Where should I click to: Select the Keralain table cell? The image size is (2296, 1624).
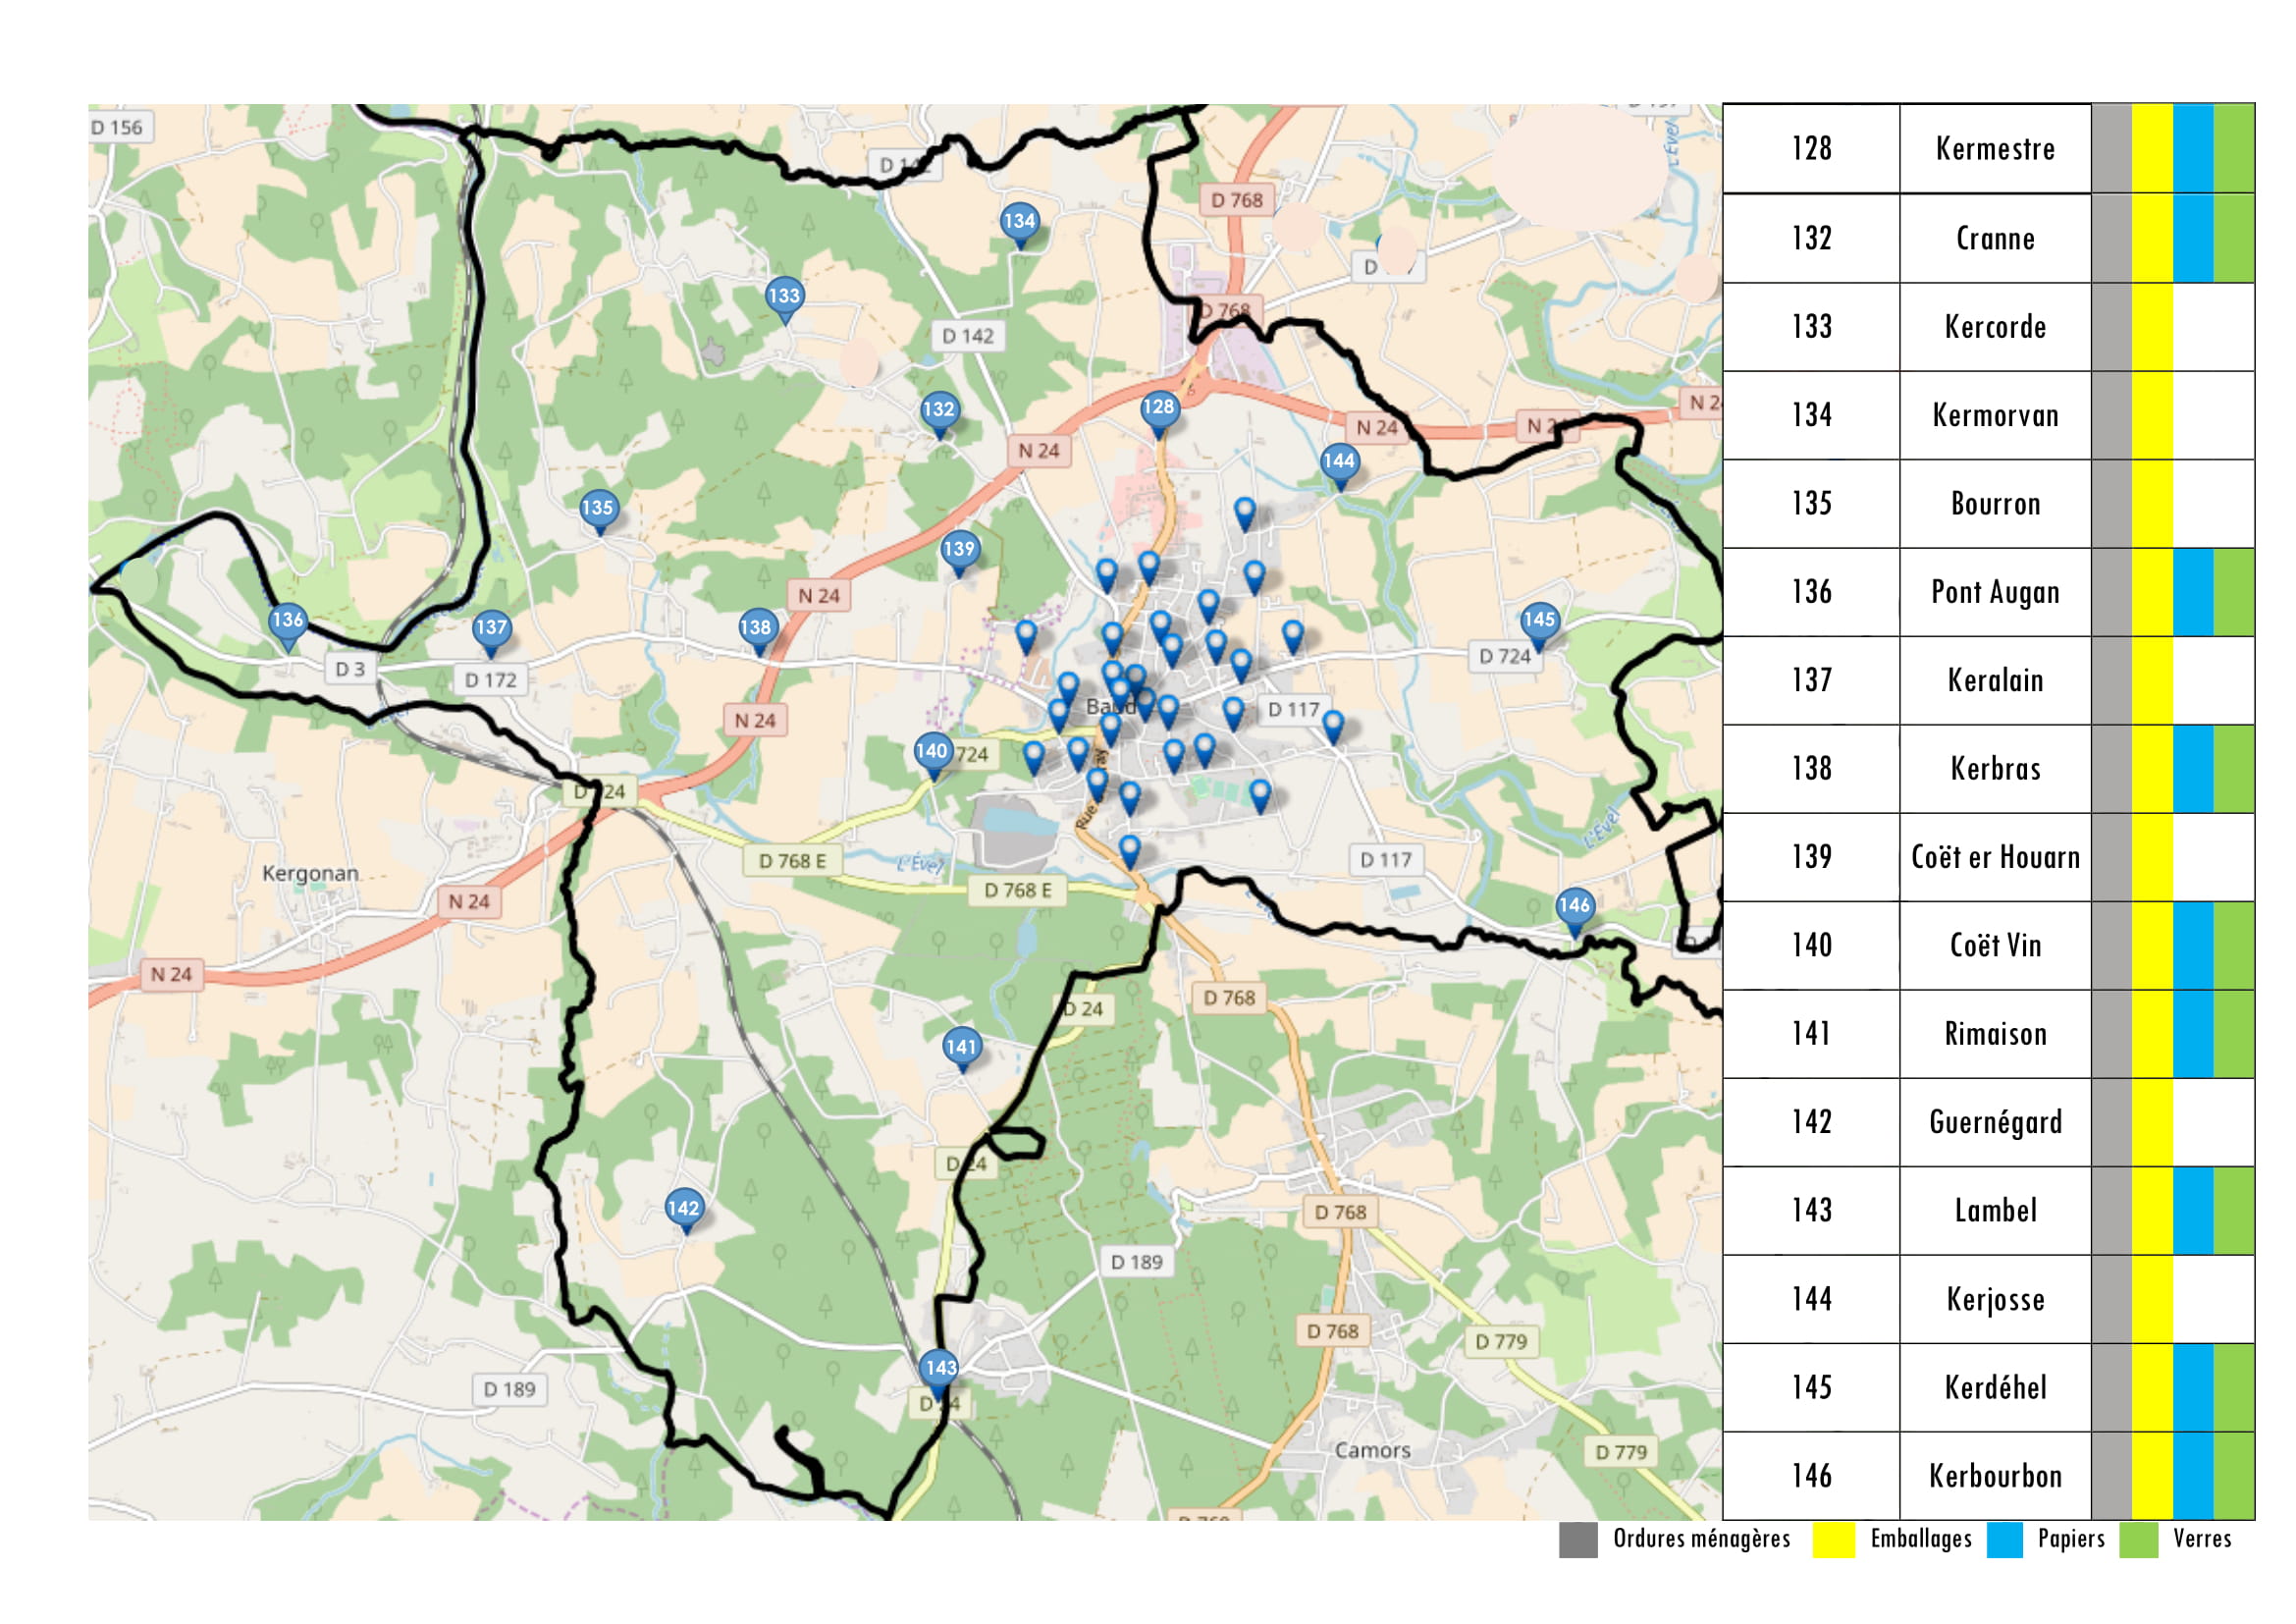click(1995, 681)
